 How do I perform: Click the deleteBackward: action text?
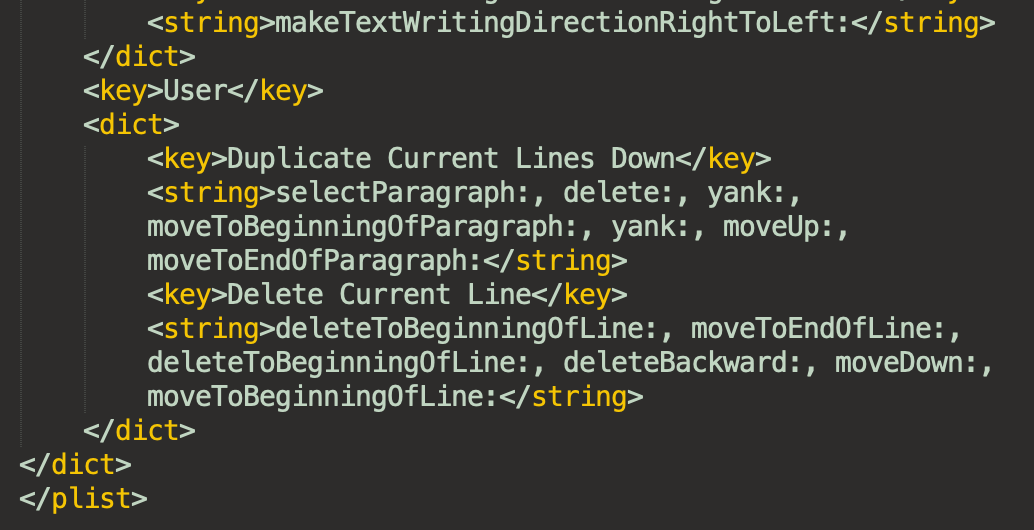(x=683, y=363)
